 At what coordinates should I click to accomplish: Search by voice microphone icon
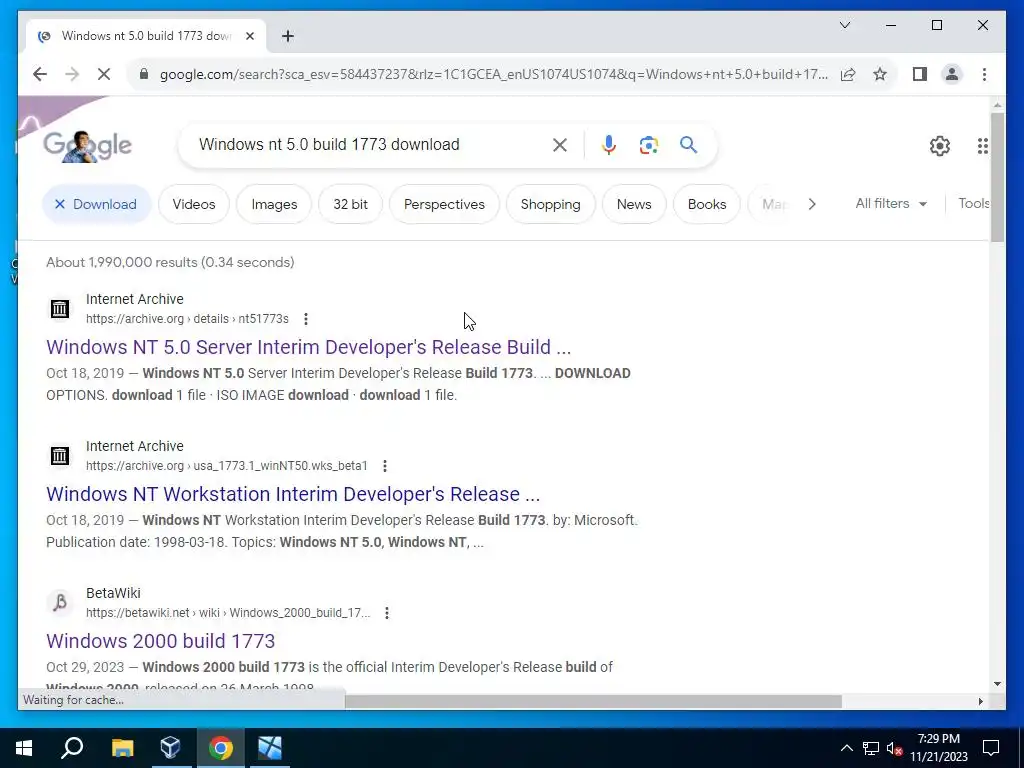(x=609, y=145)
